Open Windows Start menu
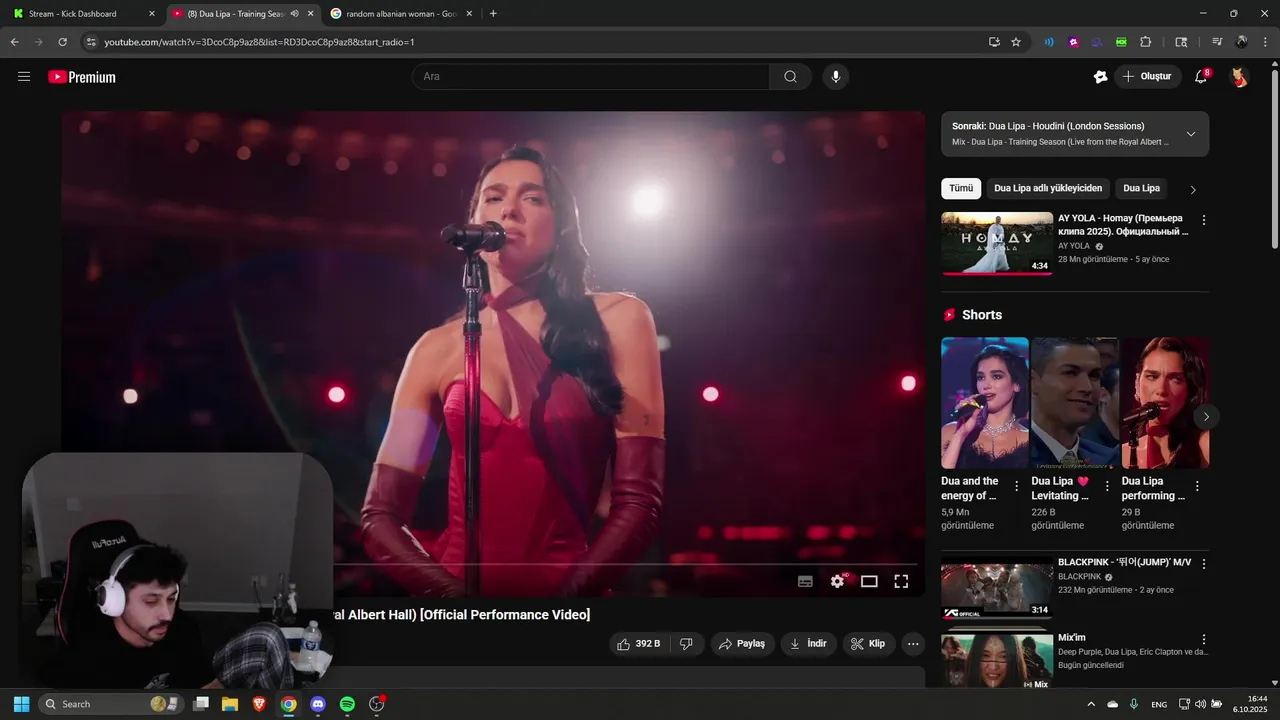This screenshot has width=1280, height=720. pos(21,704)
